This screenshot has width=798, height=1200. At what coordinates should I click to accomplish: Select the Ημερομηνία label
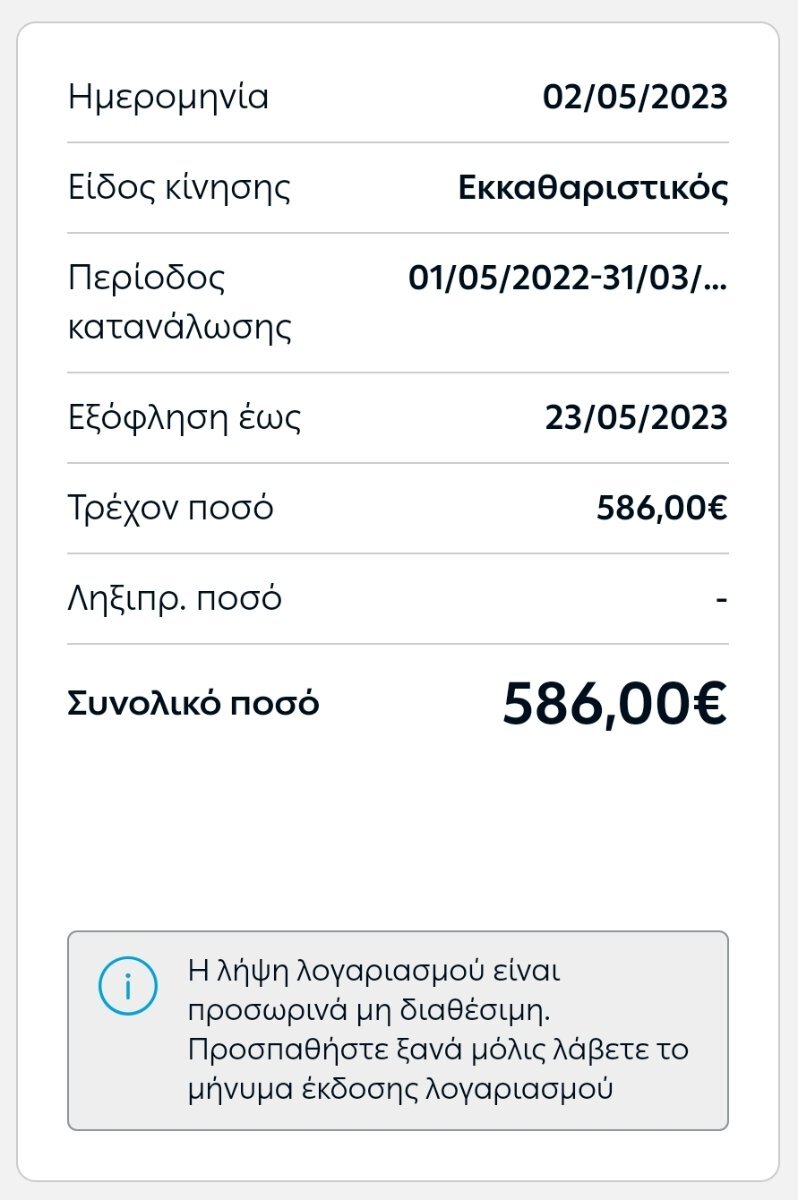pos(168,98)
